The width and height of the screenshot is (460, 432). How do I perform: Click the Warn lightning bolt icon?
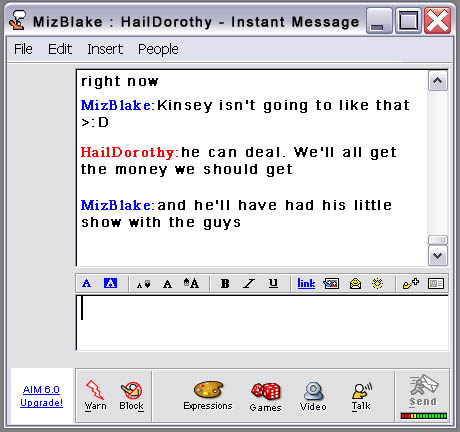[x=95, y=390]
